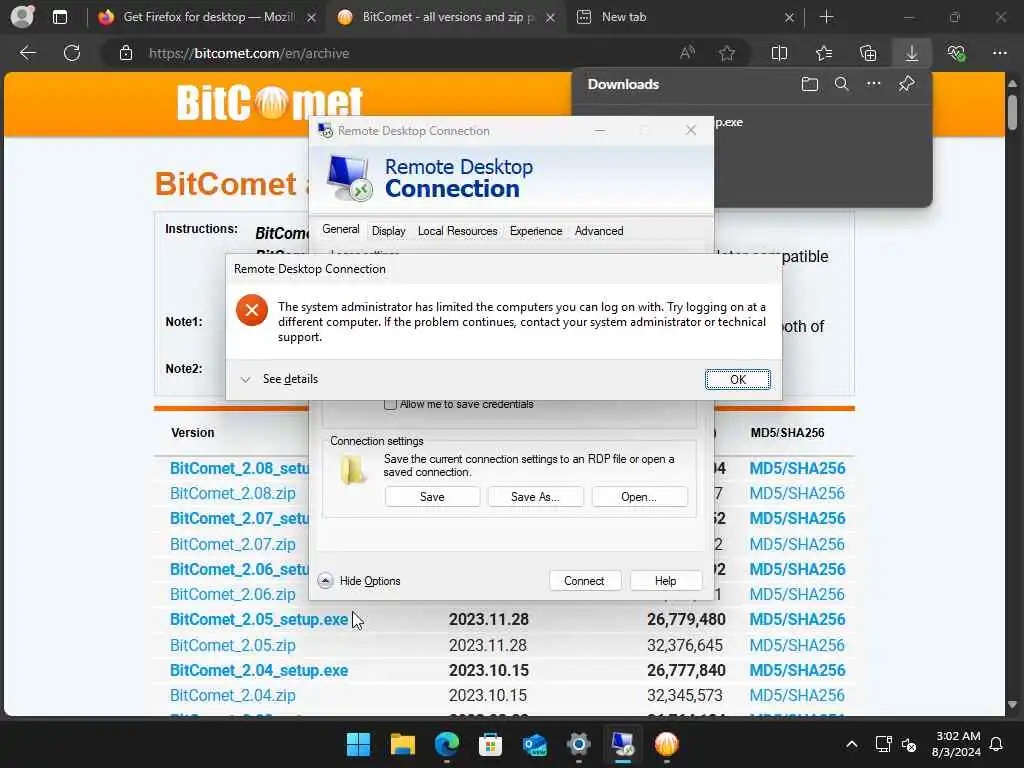
Task: Search downloads with magnifier icon
Action: tap(842, 84)
